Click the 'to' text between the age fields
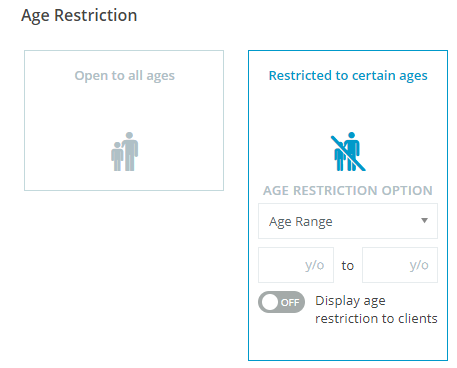This screenshot has width=457, height=368. pyautogui.click(x=348, y=266)
